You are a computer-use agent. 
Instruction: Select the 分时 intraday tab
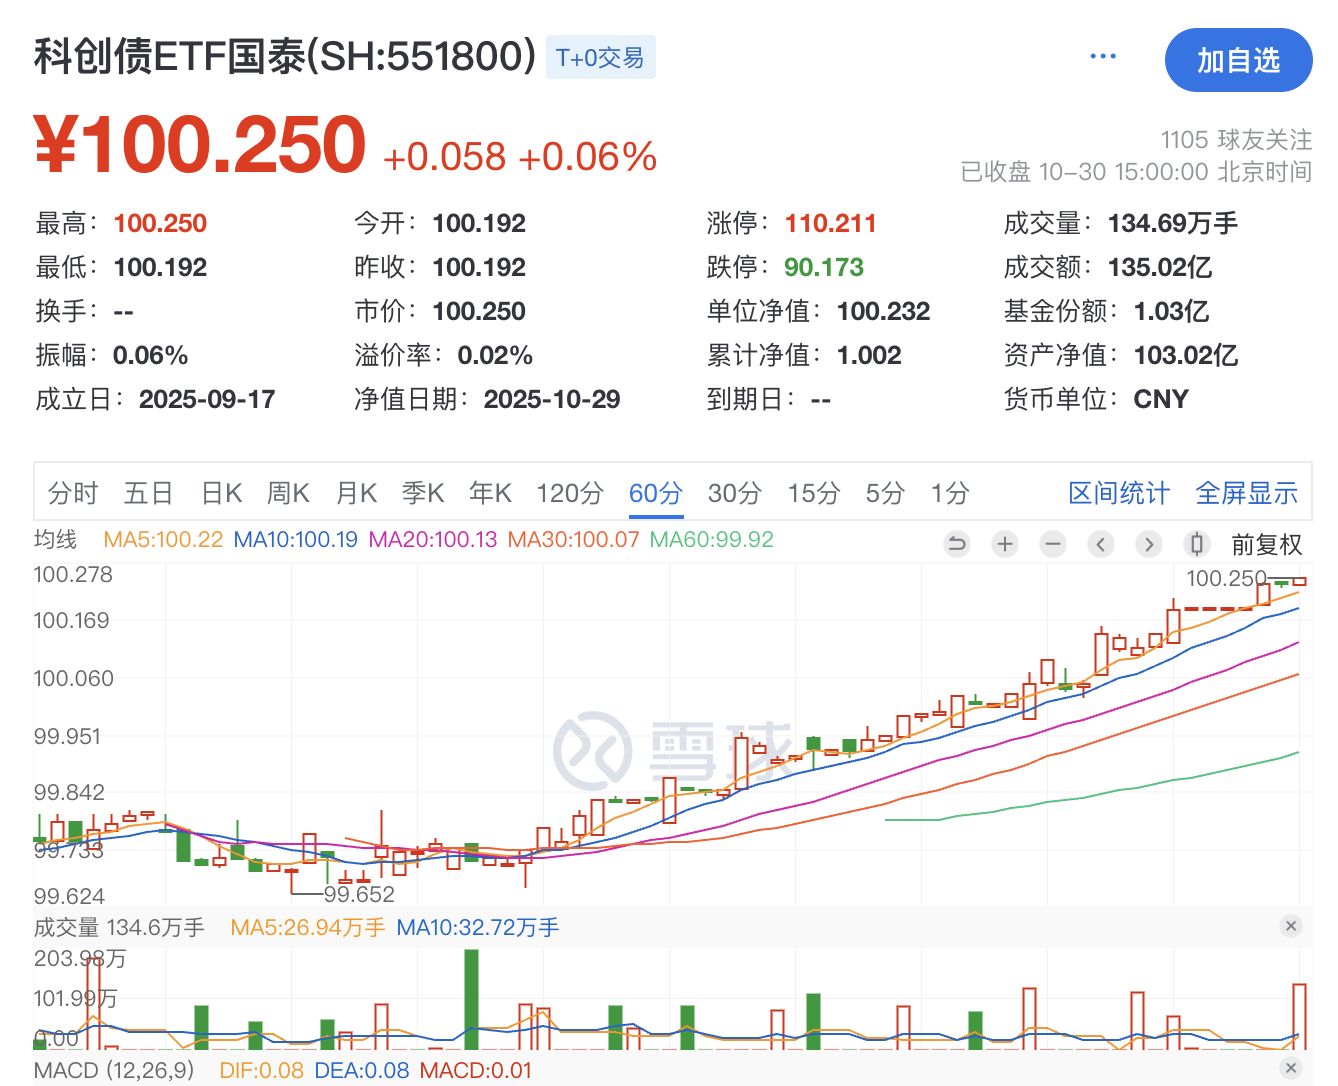point(73,493)
